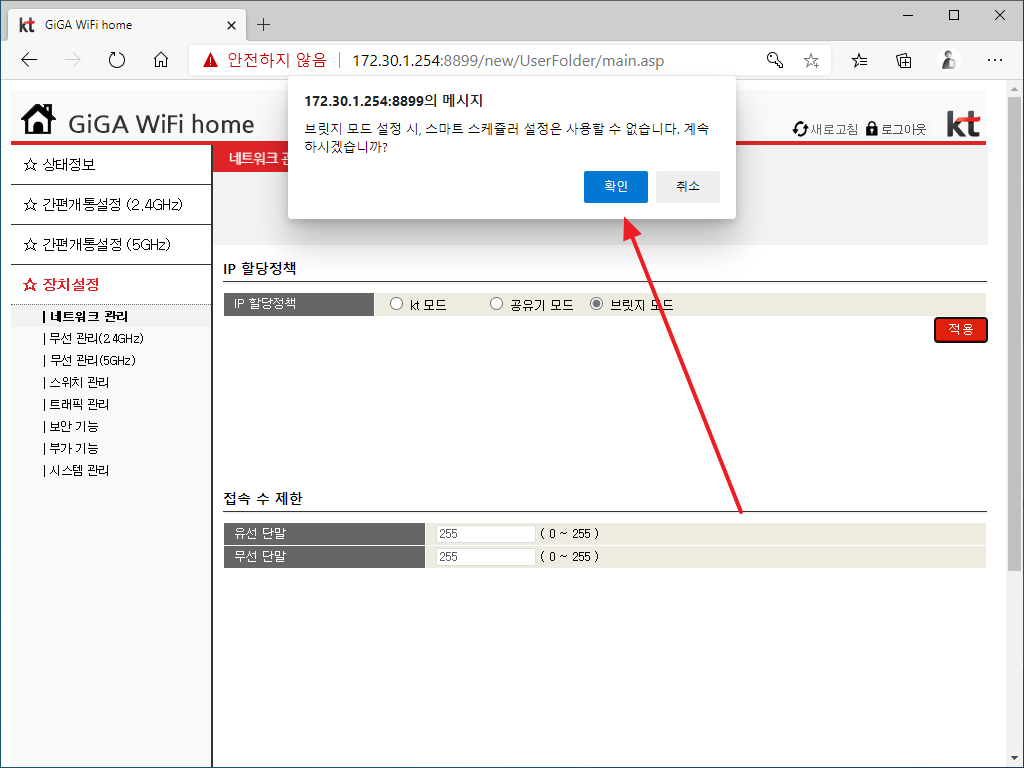Click the kt logo in the header
The width and height of the screenshot is (1024, 768).
pos(964,123)
